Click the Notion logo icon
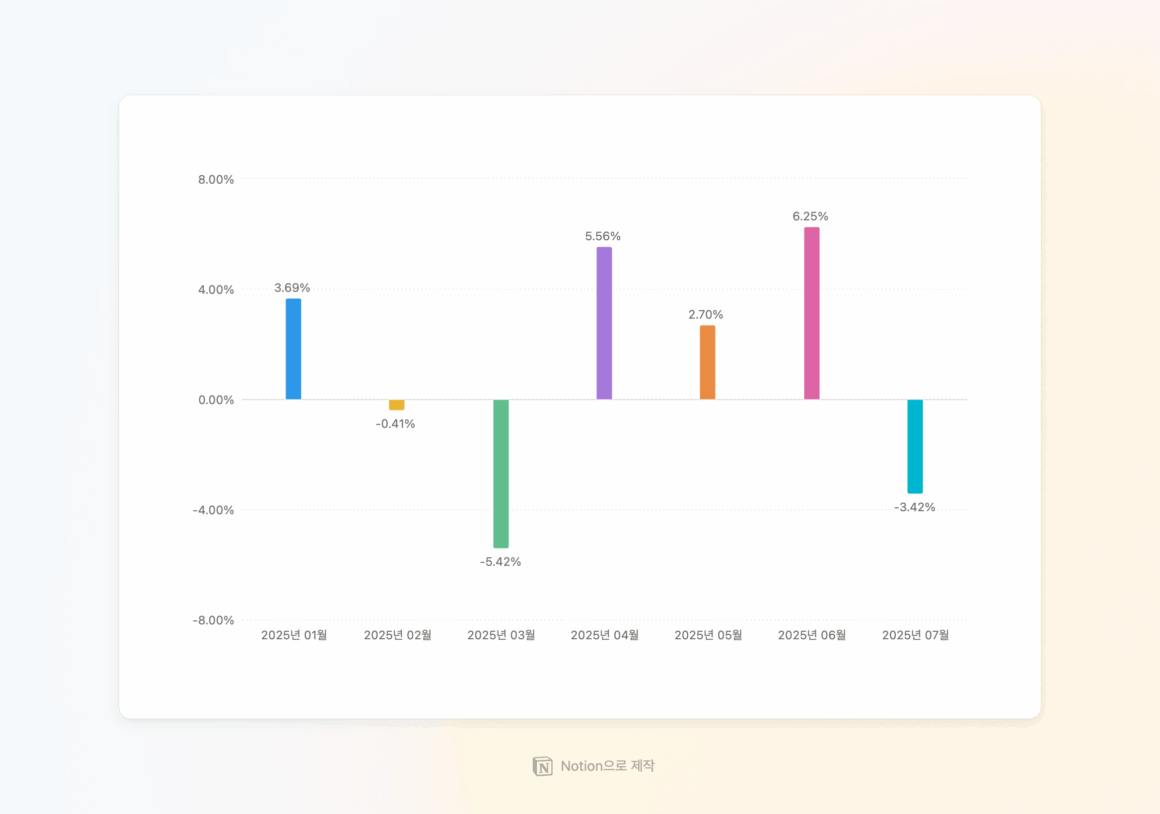The image size is (1160, 814). point(542,767)
